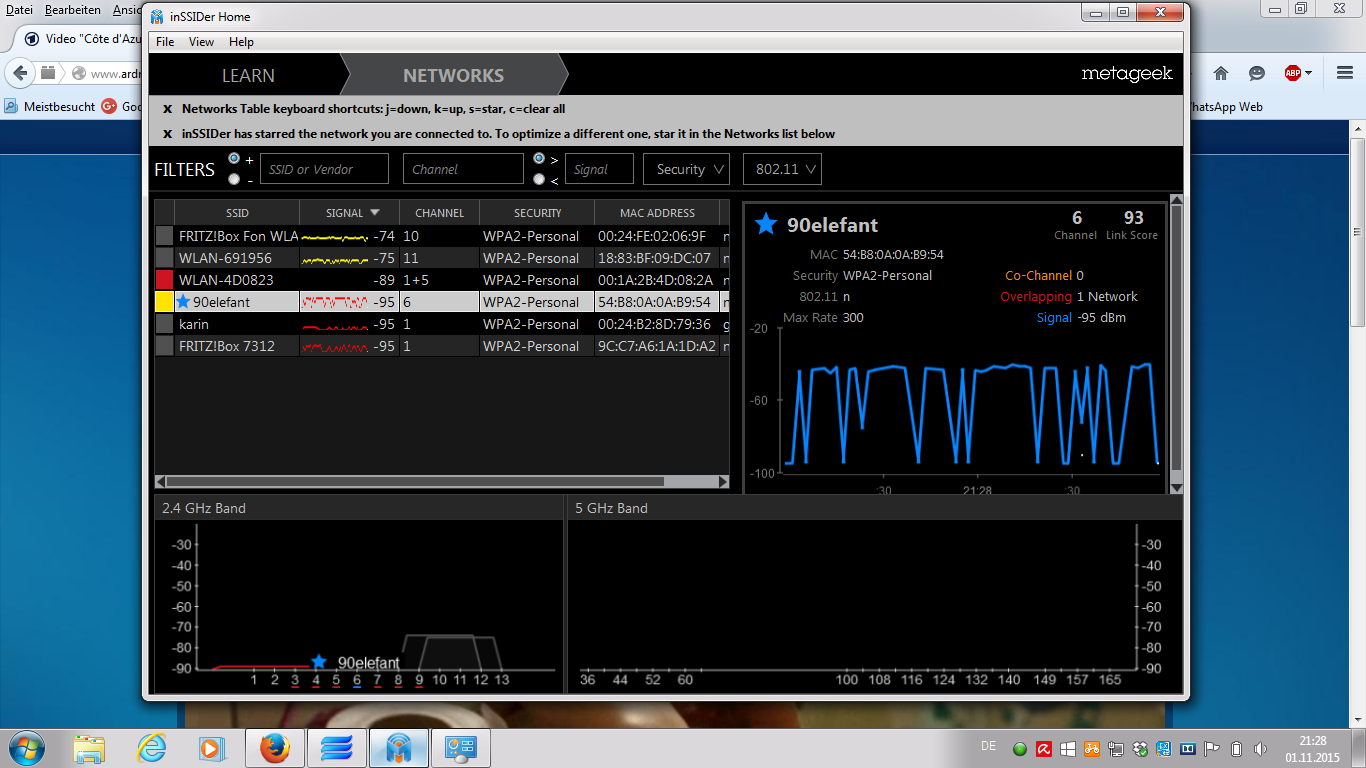Switch to Firefox in the taskbar

point(274,748)
